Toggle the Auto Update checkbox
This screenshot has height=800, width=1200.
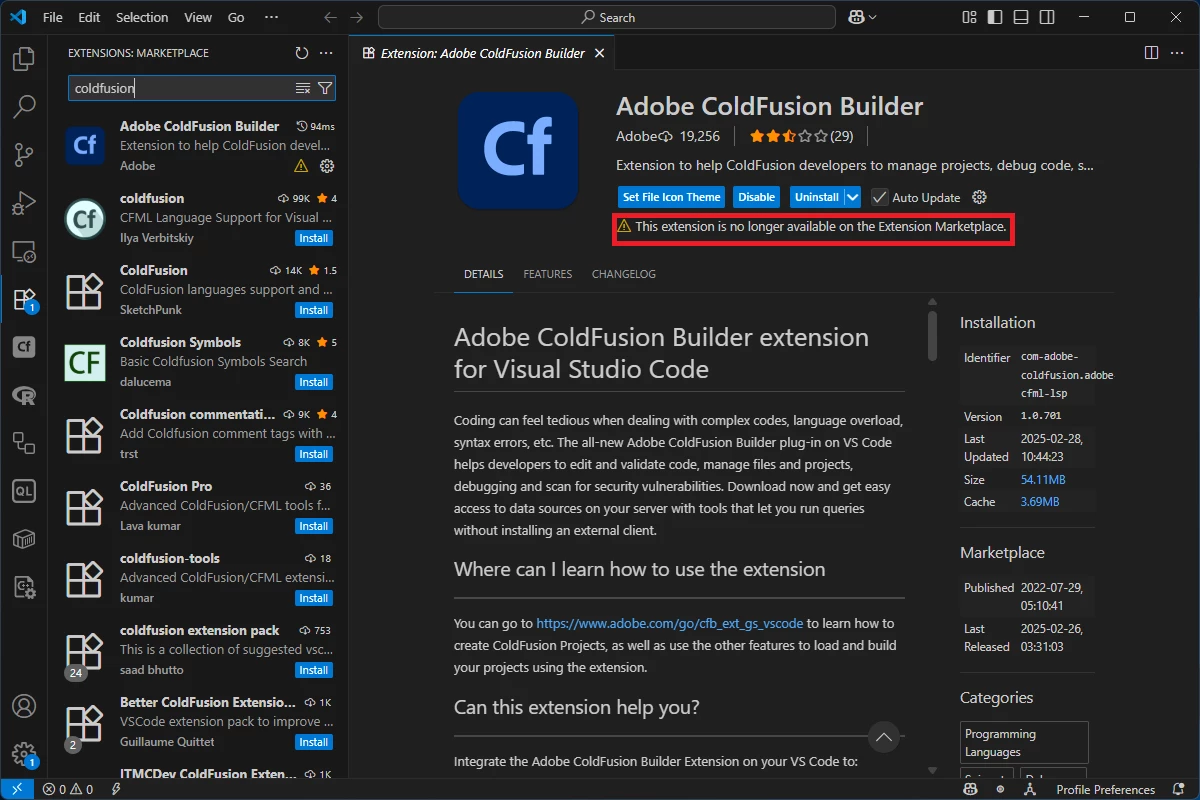(x=879, y=197)
